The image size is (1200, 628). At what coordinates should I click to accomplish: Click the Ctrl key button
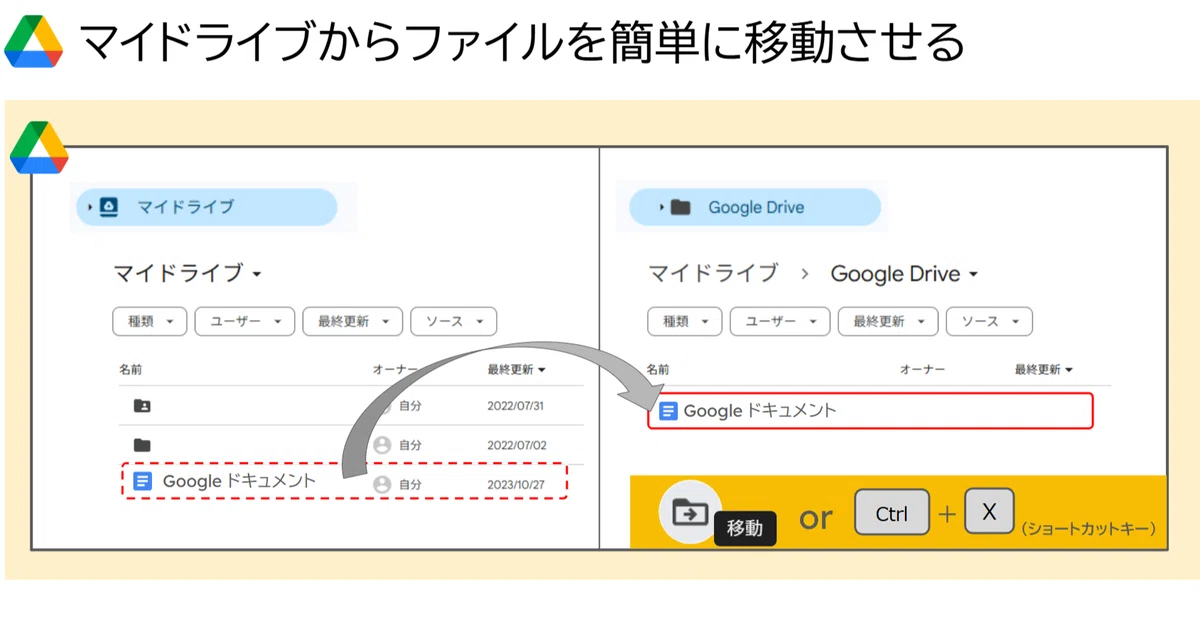[892, 514]
